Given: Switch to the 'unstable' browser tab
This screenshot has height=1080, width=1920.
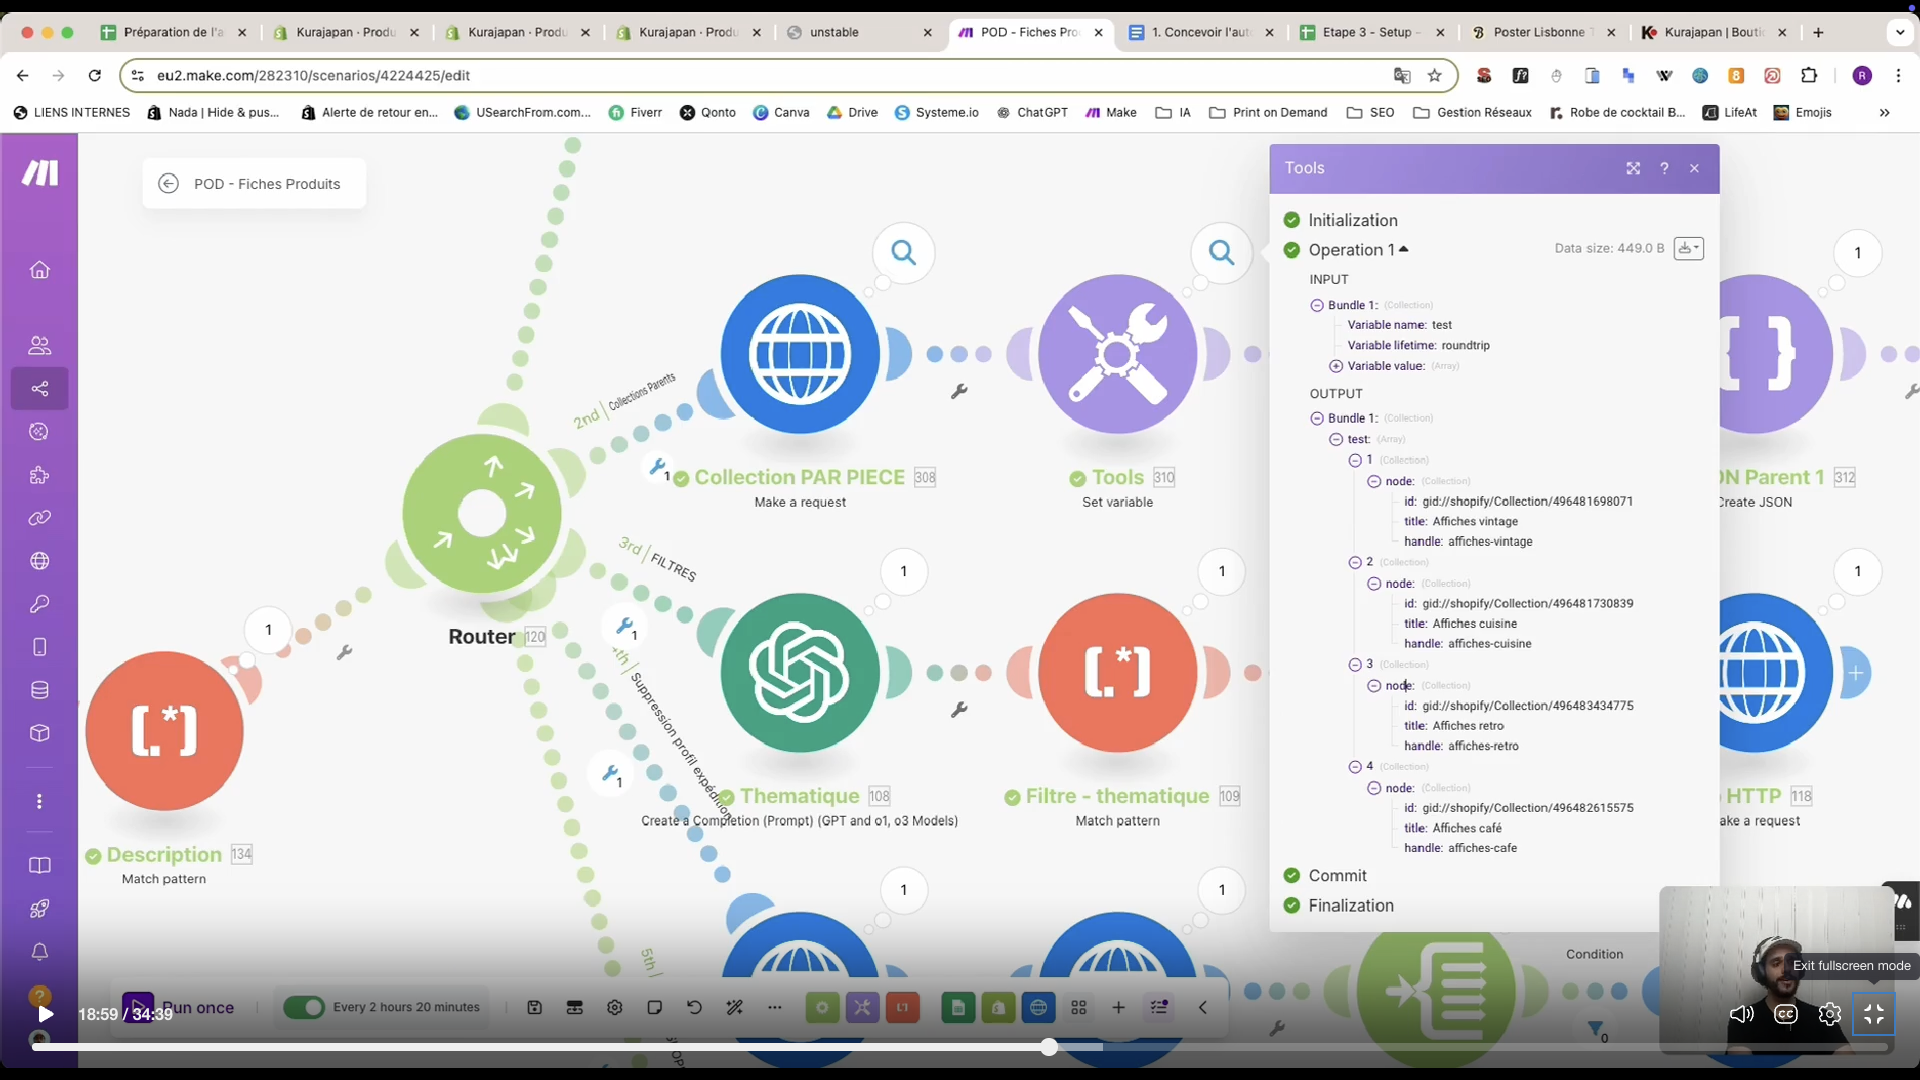Looking at the screenshot, I should (834, 32).
